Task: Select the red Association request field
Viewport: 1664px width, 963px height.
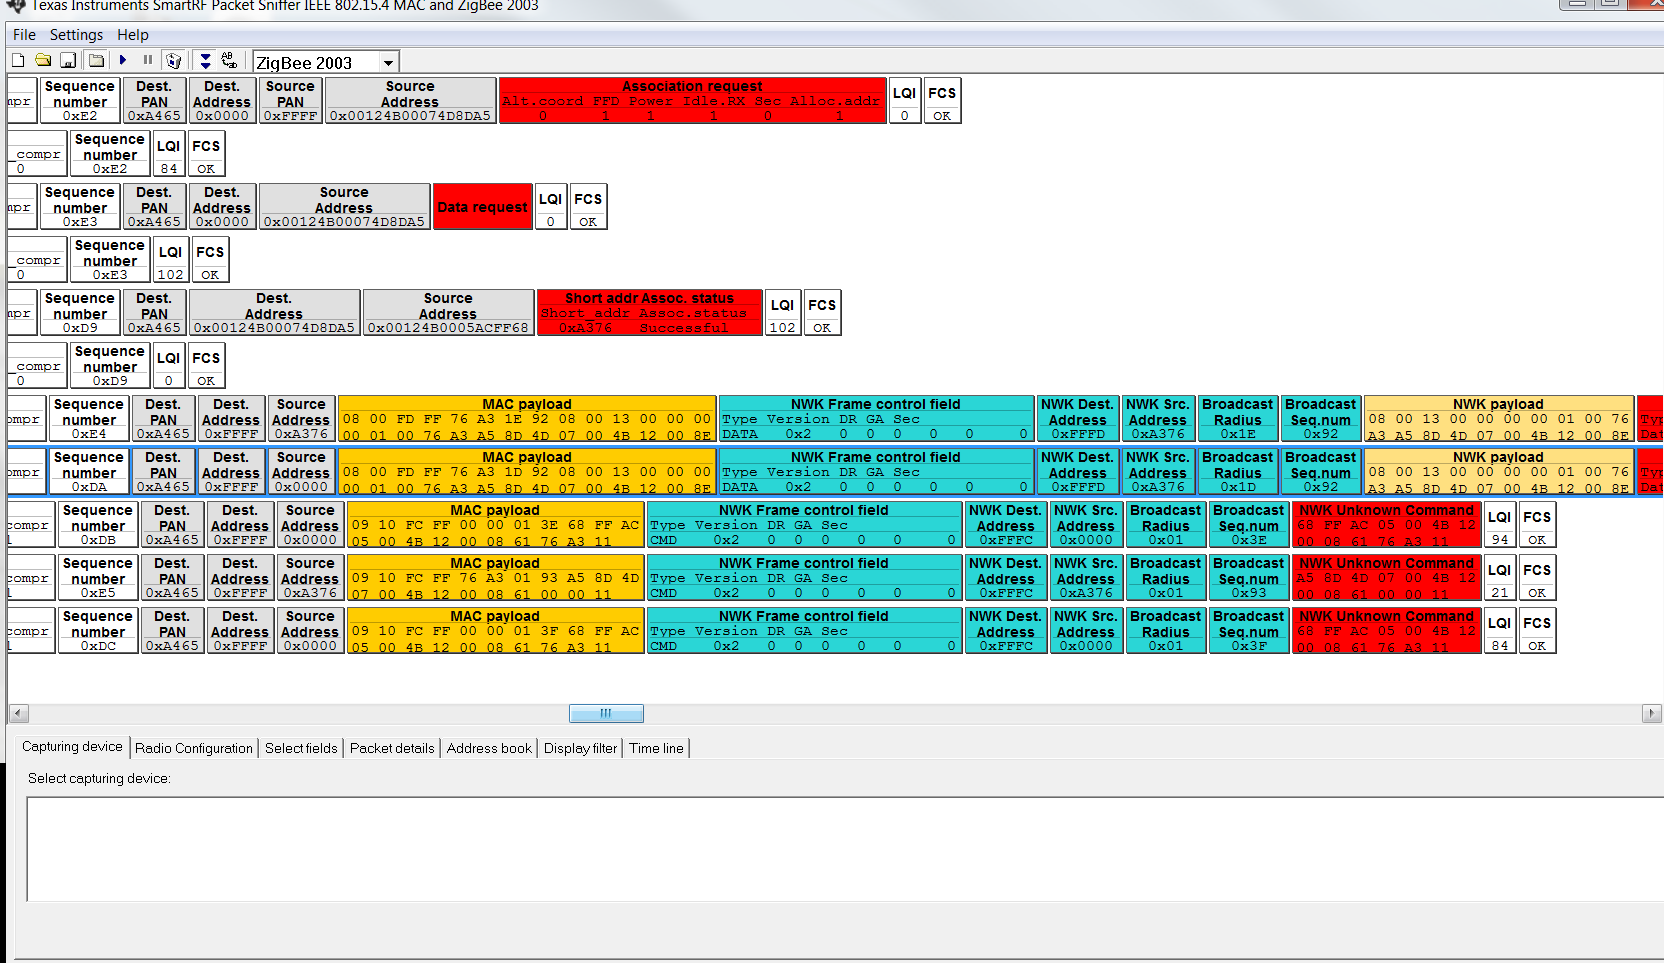Action: [692, 100]
